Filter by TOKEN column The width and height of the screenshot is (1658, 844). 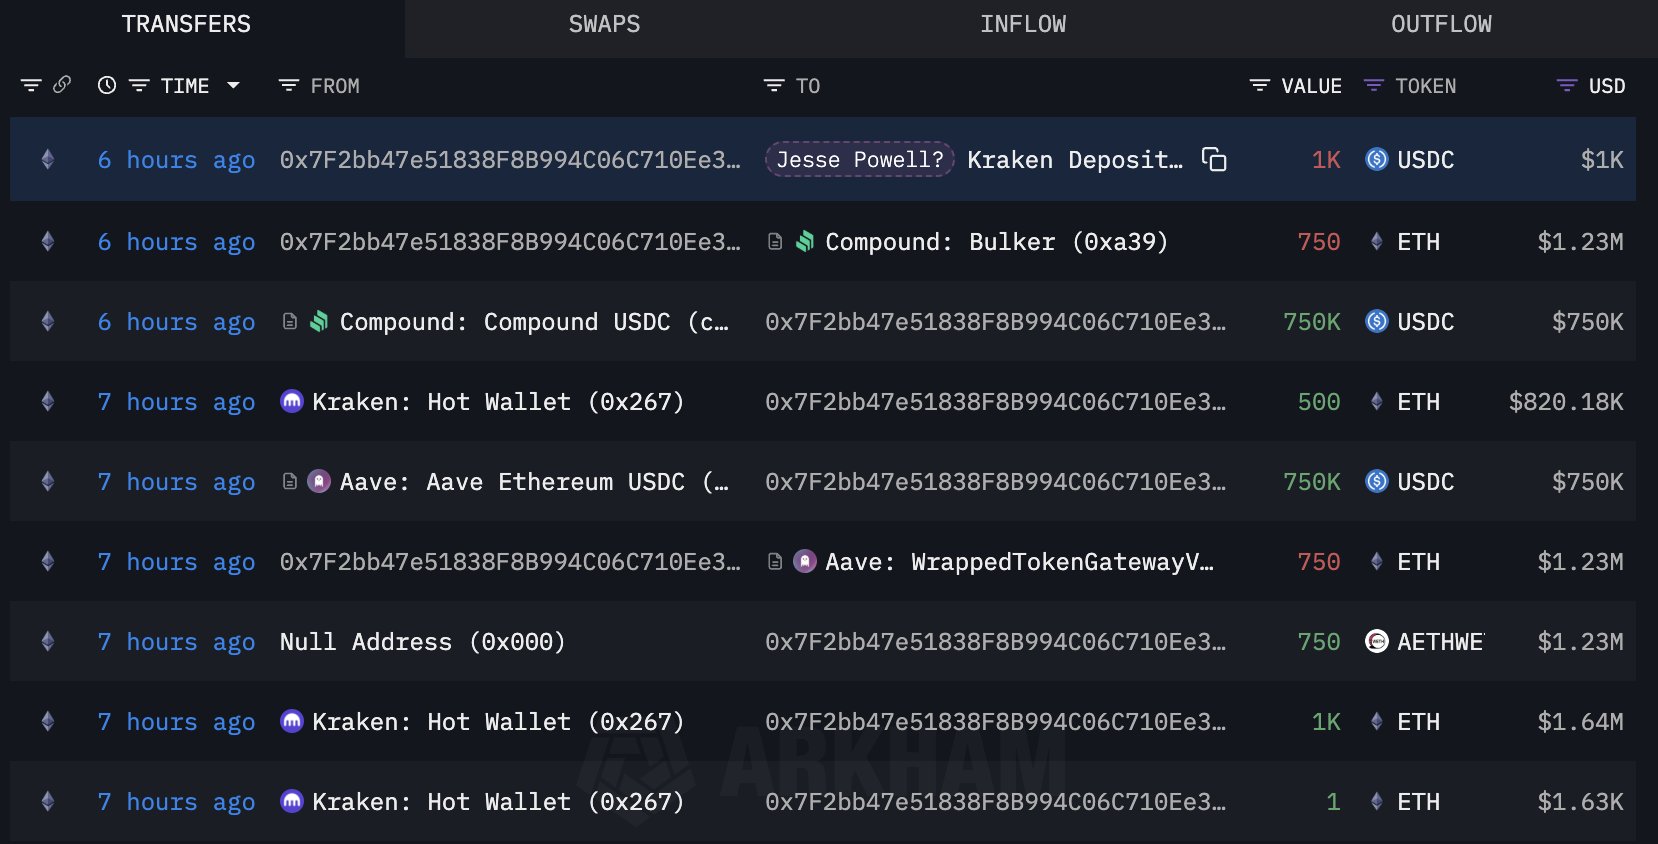click(1374, 86)
